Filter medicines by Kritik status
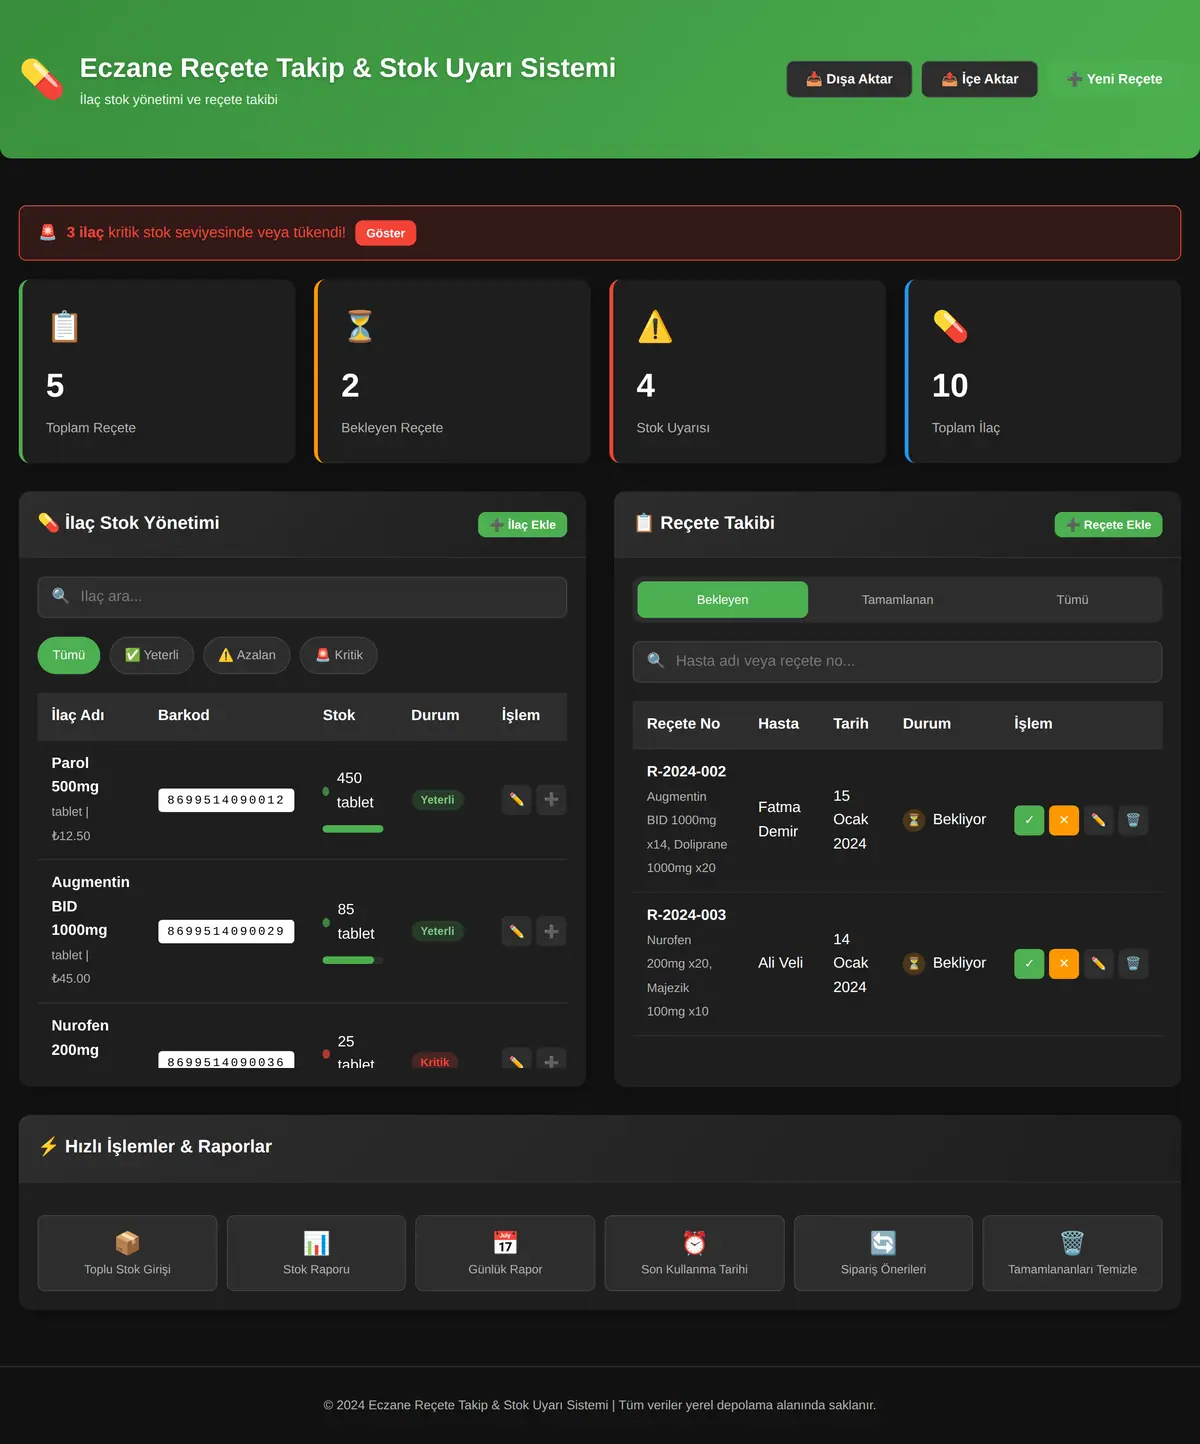This screenshot has width=1200, height=1444. pyautogui.click(x=339, y=655)
